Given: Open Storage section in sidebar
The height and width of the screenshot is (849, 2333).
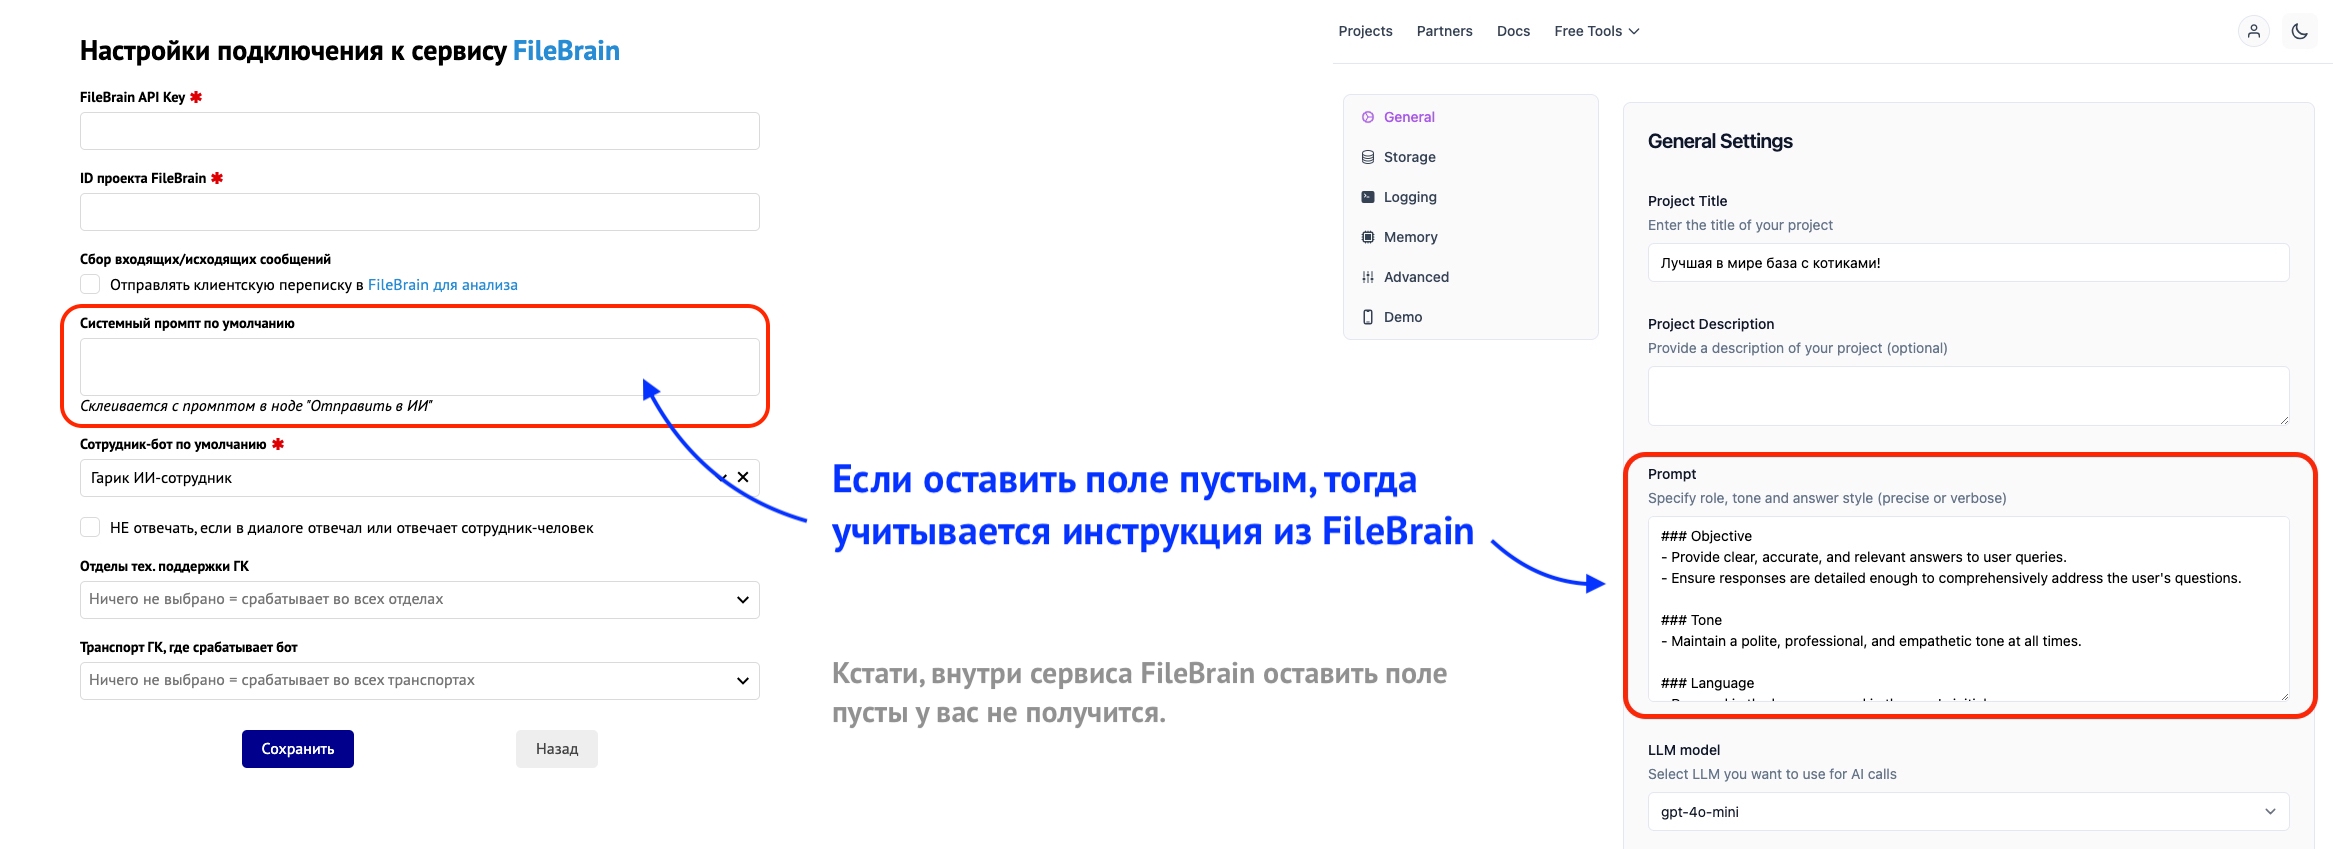Looking at the screenshot, I should click(x=1408, y=157).
